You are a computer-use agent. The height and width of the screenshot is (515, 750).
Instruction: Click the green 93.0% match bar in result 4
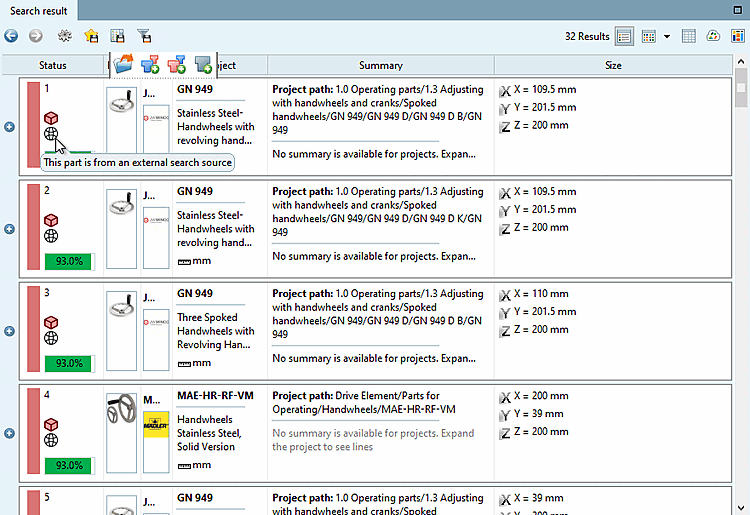(68, 465)
